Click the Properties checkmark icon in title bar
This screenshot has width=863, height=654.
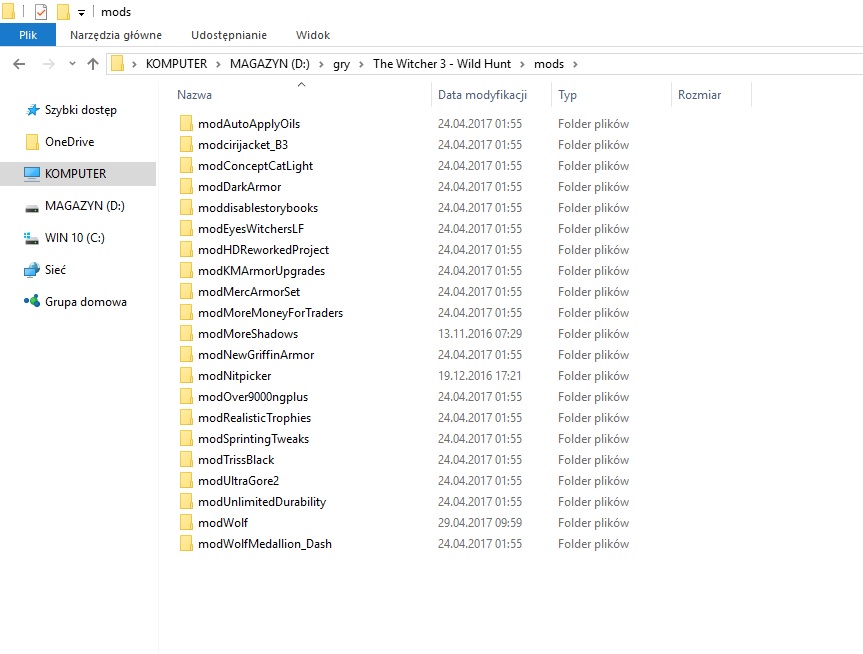point(41,12)
